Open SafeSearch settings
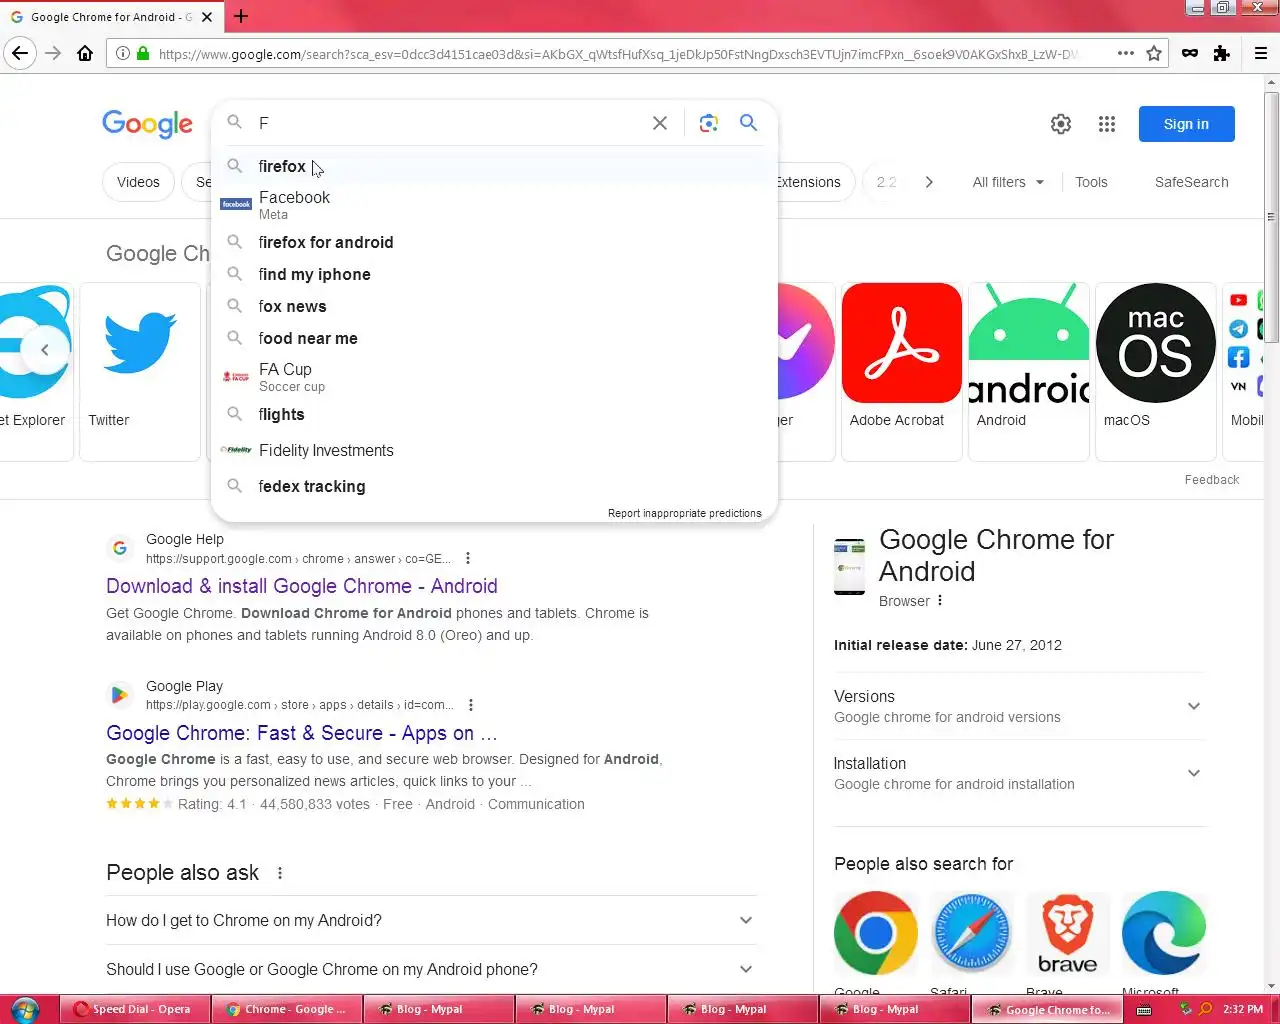1280x1024 pixels. click(1191, 182)
